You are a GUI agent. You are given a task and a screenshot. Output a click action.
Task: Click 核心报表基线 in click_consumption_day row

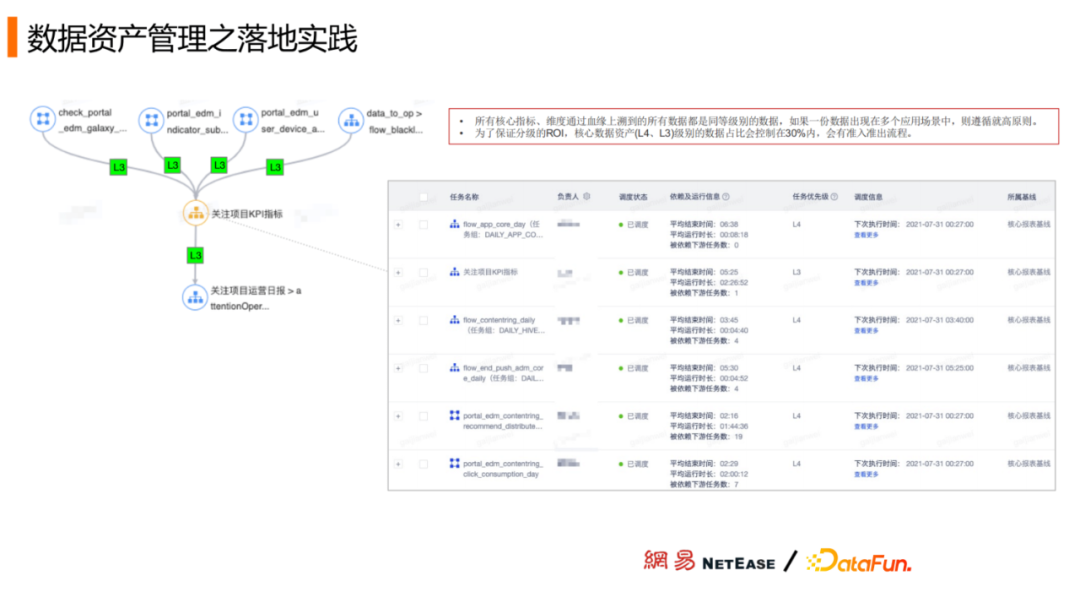click(x=1029, y=463)
